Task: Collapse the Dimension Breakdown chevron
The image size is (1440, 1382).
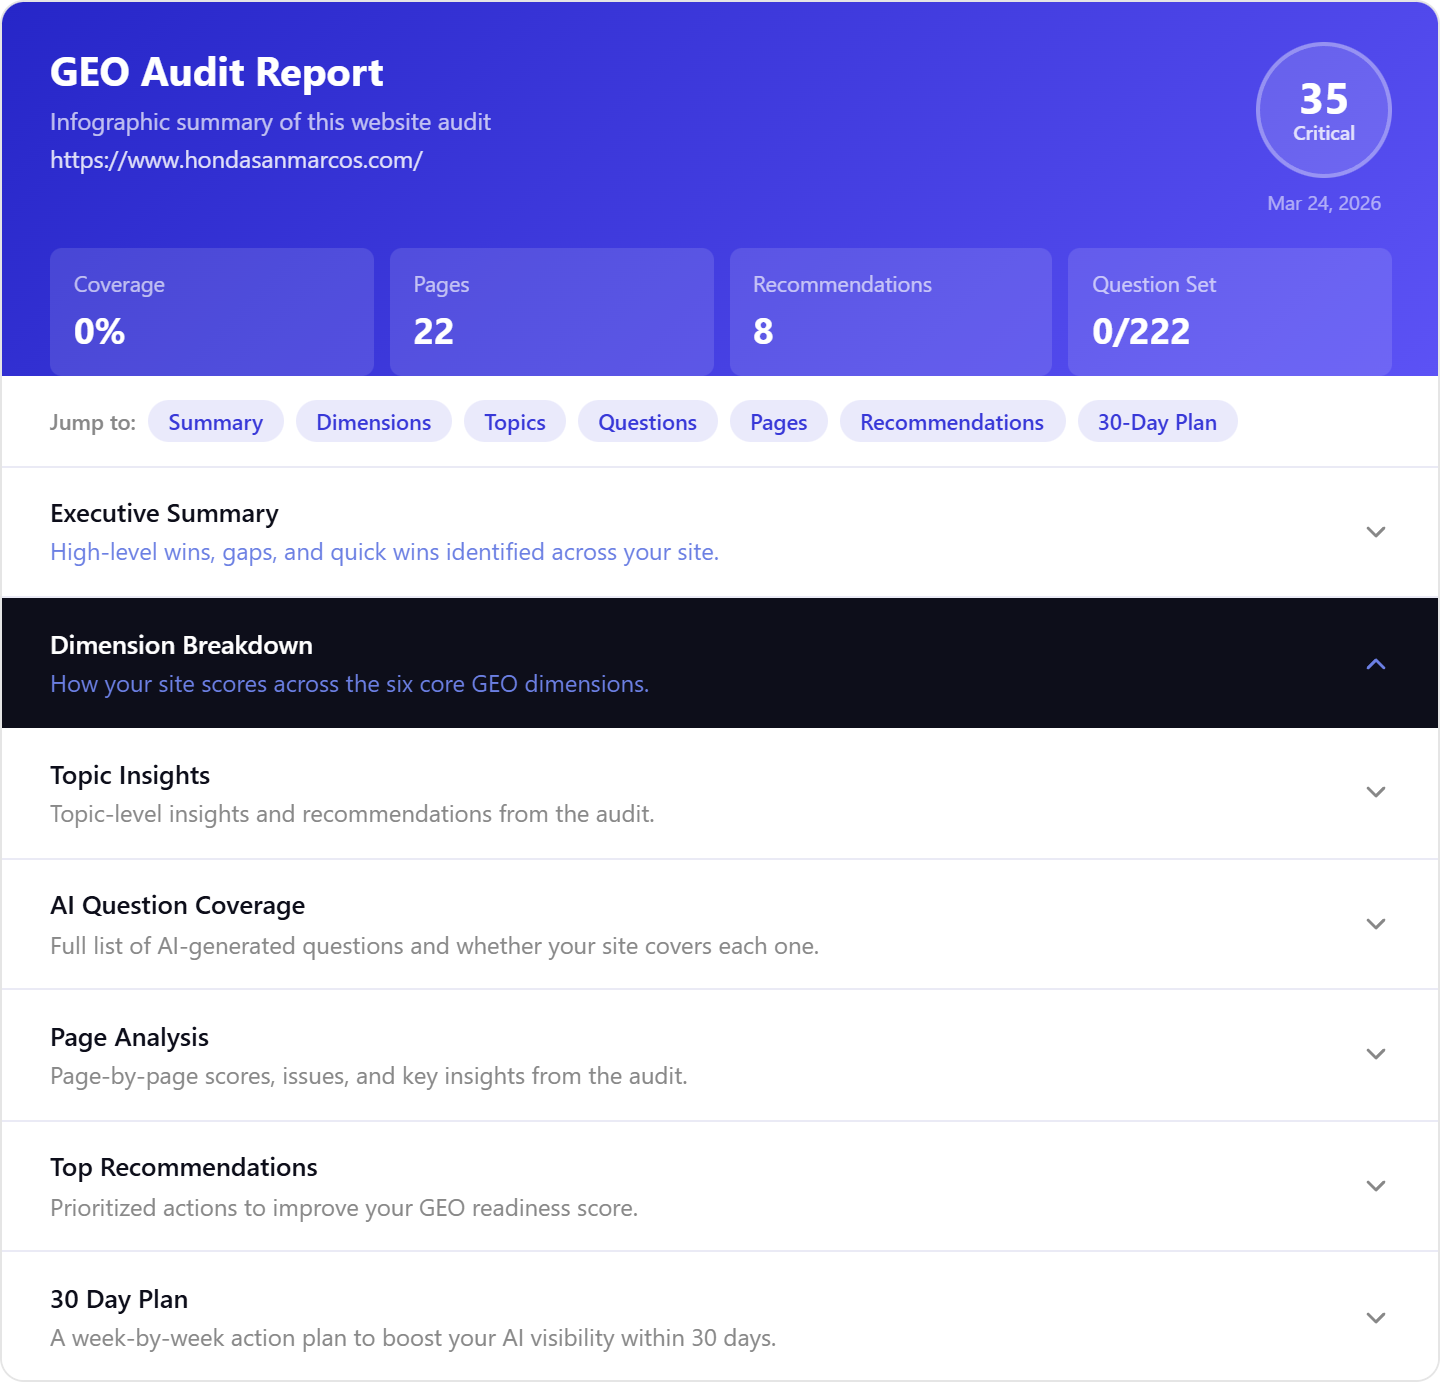Action: [x=1376, y=664]
